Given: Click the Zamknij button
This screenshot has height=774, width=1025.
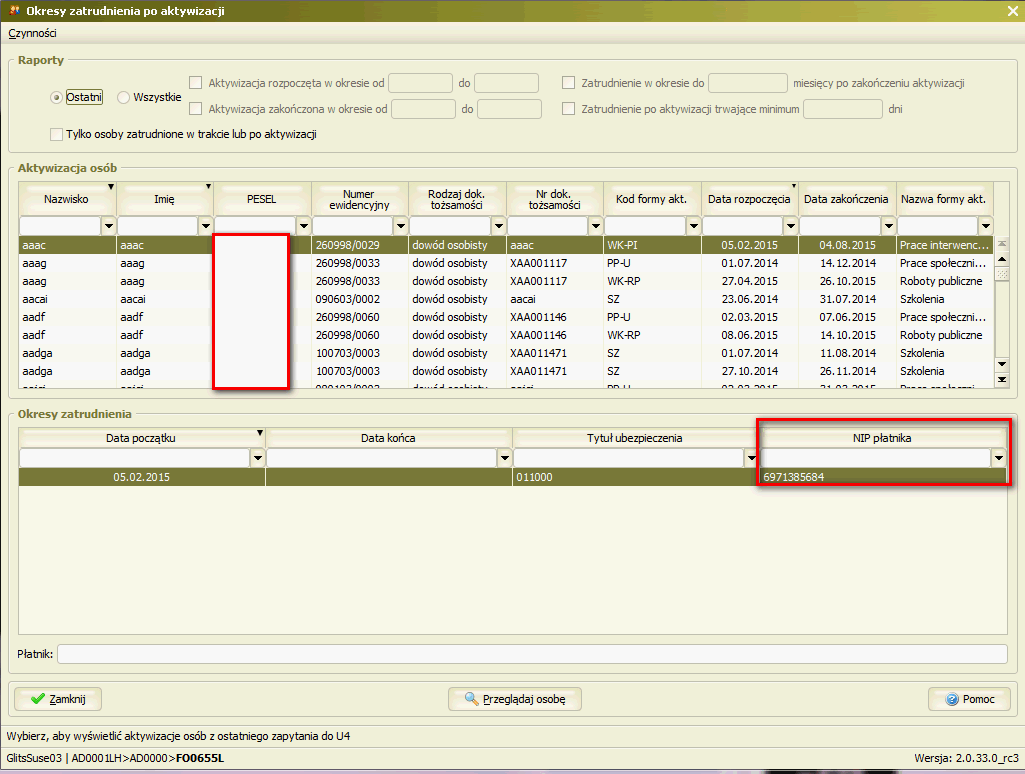Looking at the screenshot, I should point(58,699).
